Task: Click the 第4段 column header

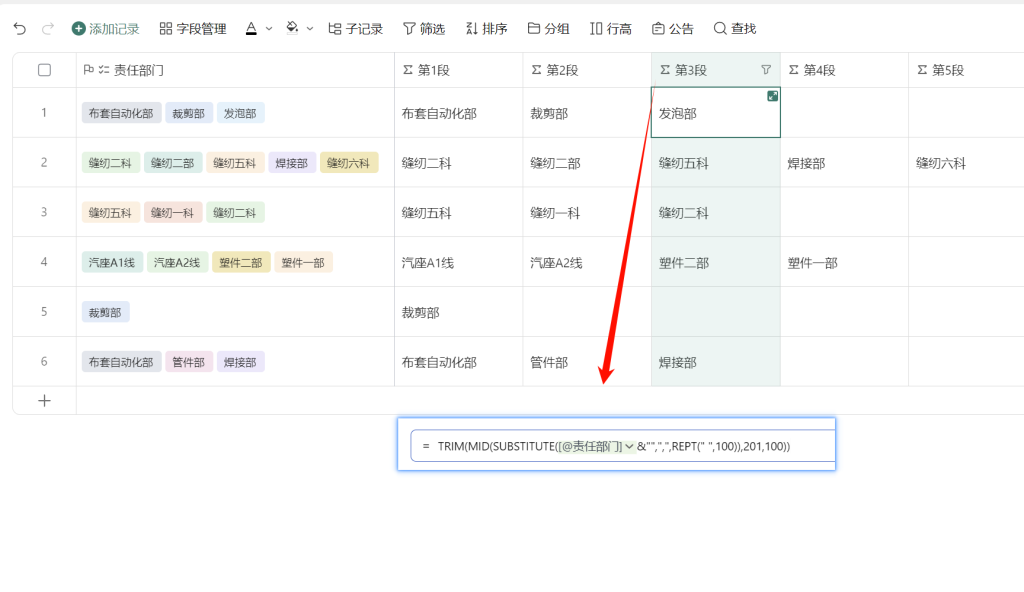Action: (844, 70)
